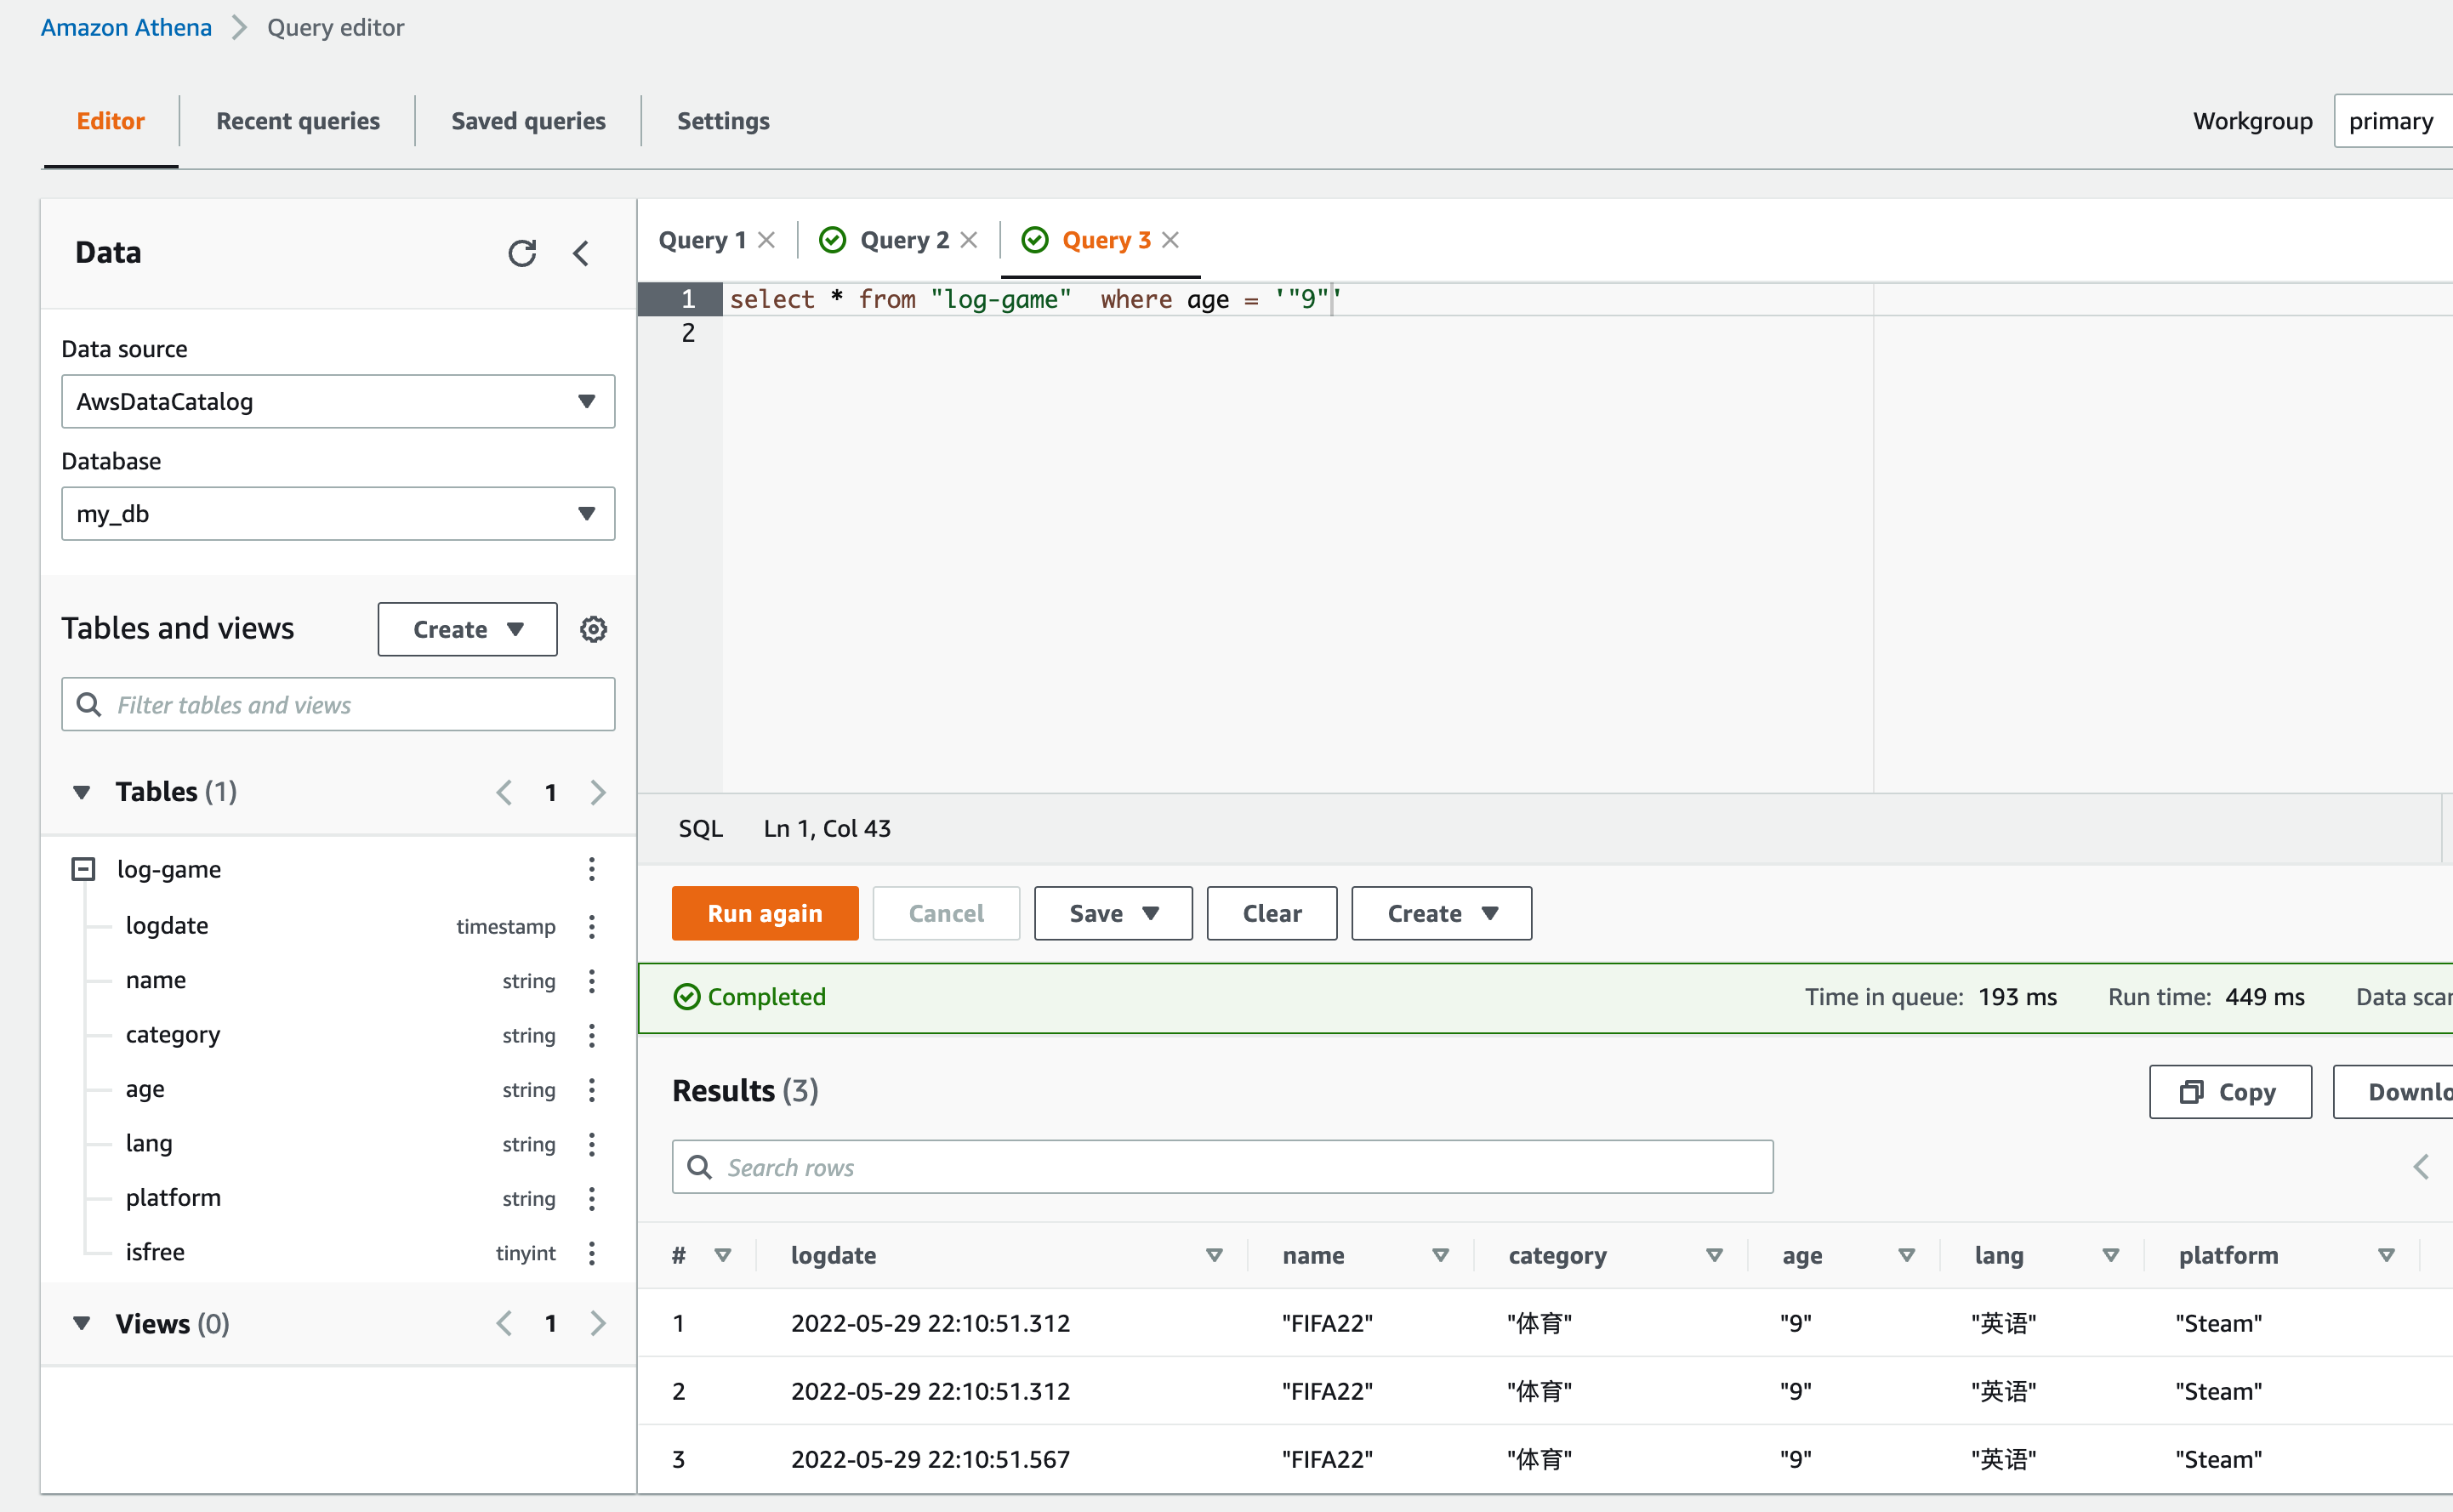2453x1512 pixels.
Task: Open the Amazon Athena breadcrumb link
Action: [x=126, y=27]
